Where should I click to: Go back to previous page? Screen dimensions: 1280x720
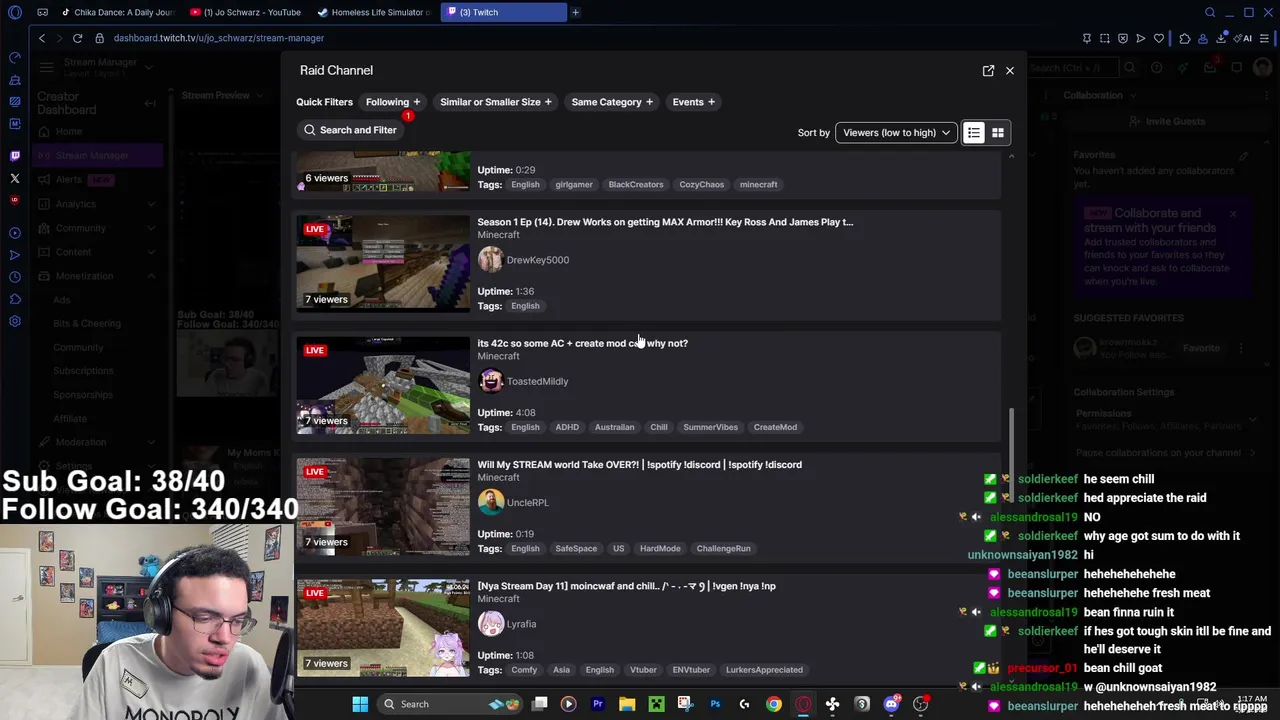41,38
